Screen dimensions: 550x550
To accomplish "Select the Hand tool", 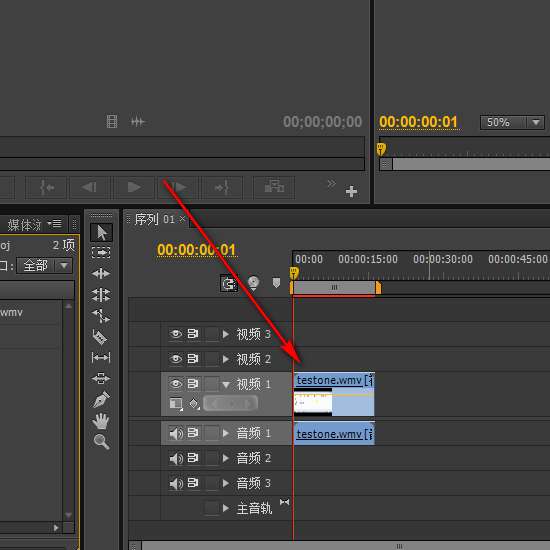I will (101, 421).
